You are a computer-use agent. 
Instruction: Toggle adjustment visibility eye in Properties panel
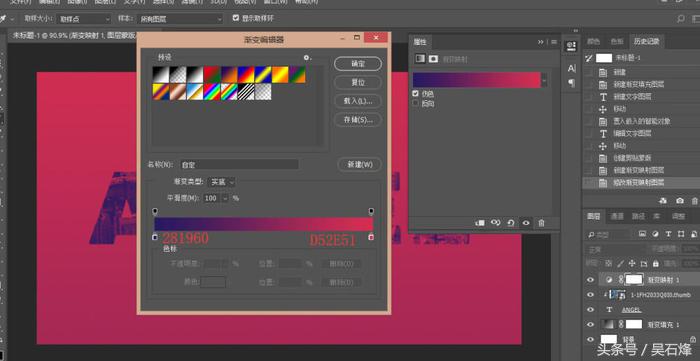(x=526, y=223)
